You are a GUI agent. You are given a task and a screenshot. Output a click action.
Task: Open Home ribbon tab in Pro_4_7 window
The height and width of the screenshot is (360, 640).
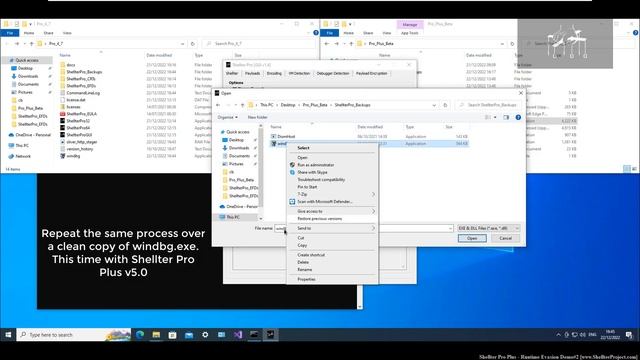(x=29, y=33)
